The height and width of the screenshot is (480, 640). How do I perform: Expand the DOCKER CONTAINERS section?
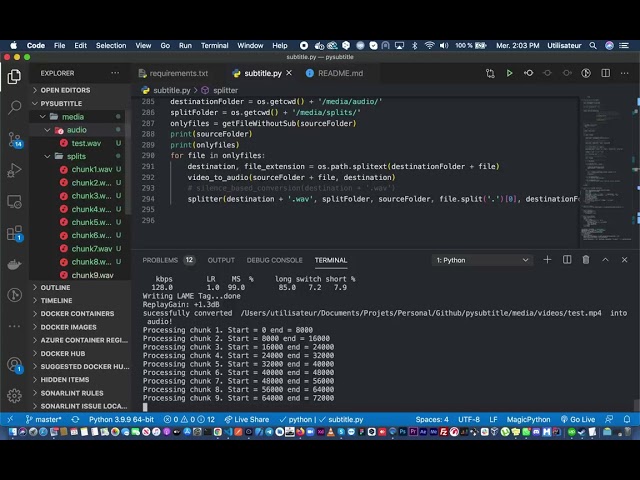[77, 313]
